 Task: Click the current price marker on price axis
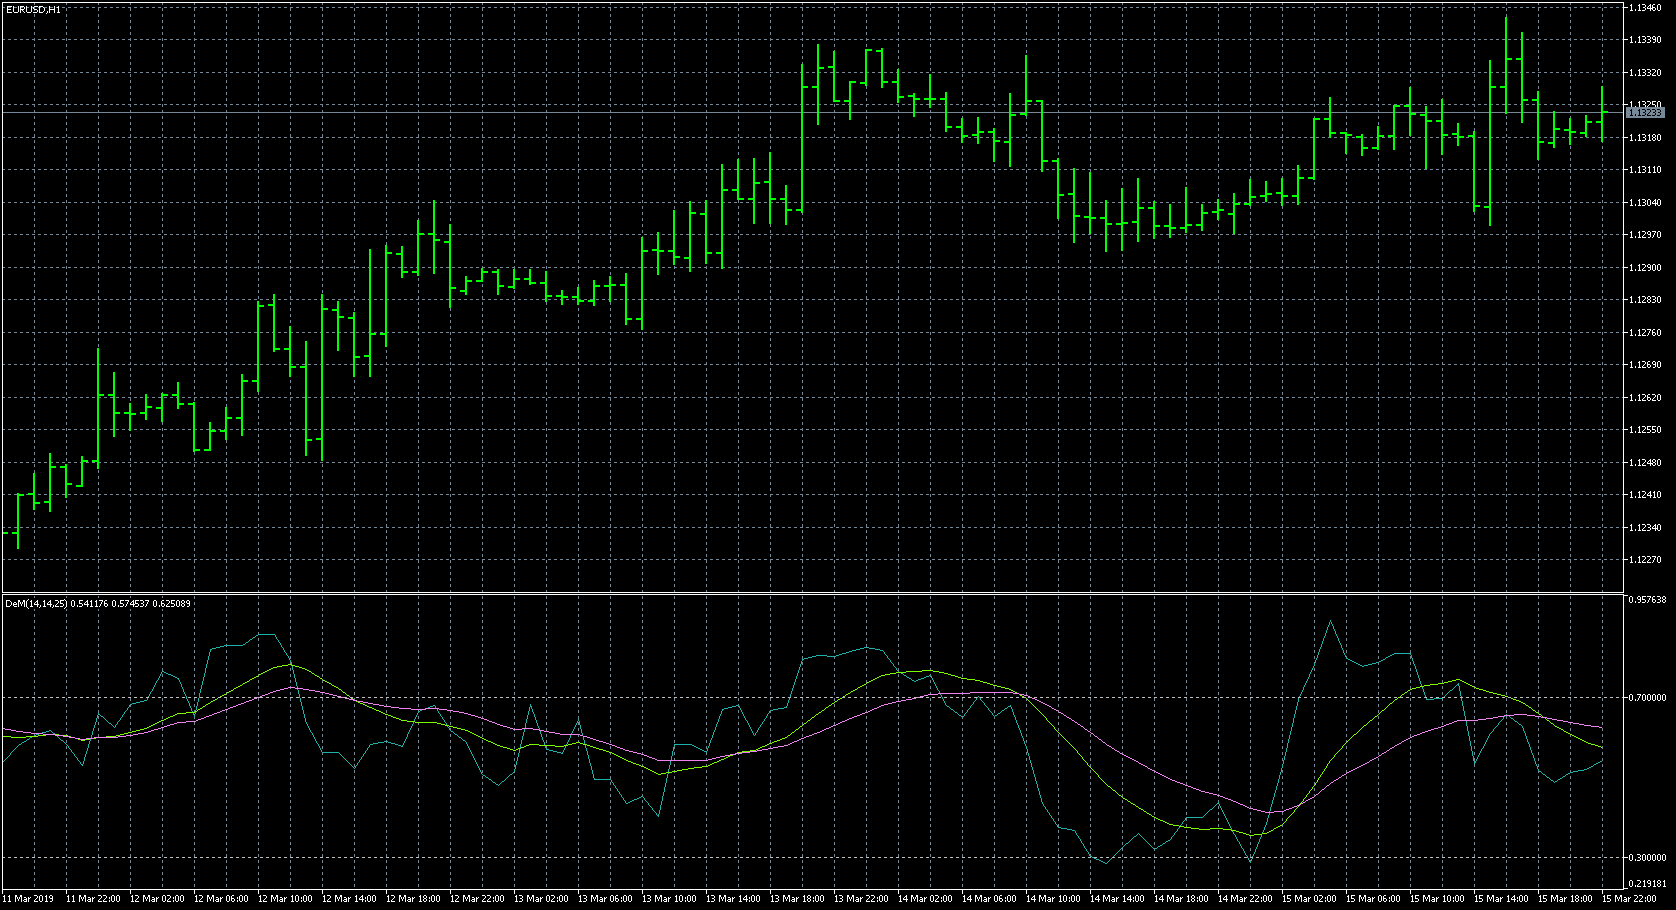[x=1645, y=113]
